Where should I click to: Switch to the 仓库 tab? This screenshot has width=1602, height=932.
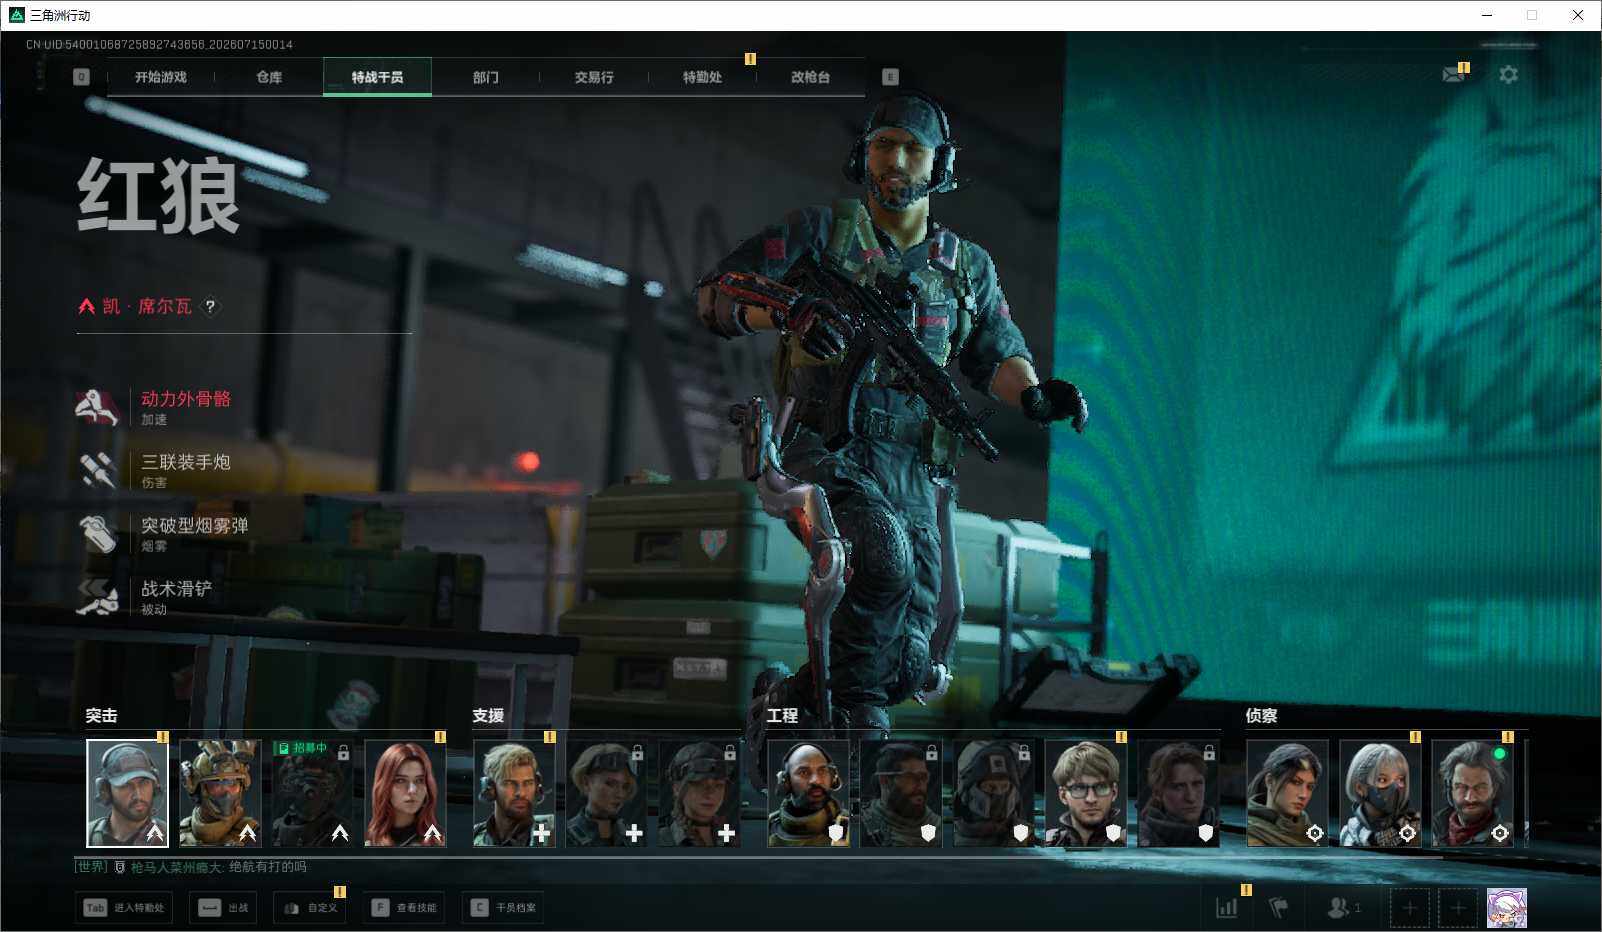269,77
